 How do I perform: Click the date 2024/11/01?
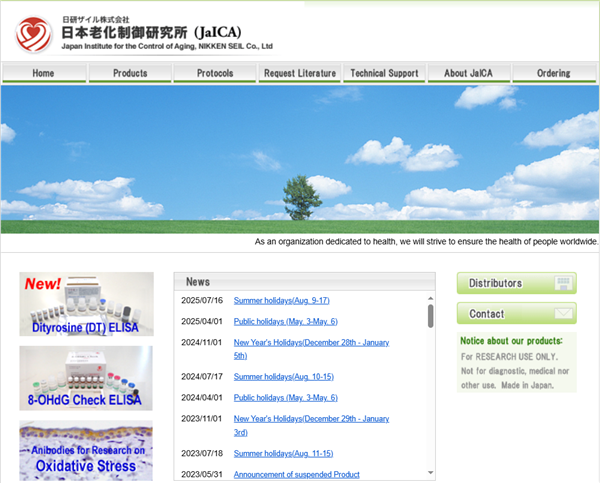(202, 343)
